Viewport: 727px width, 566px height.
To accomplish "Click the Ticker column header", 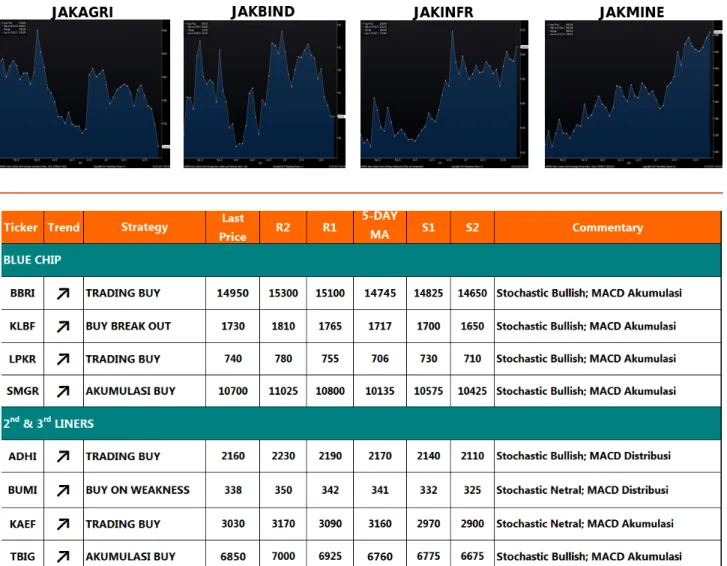I will 22,227.
